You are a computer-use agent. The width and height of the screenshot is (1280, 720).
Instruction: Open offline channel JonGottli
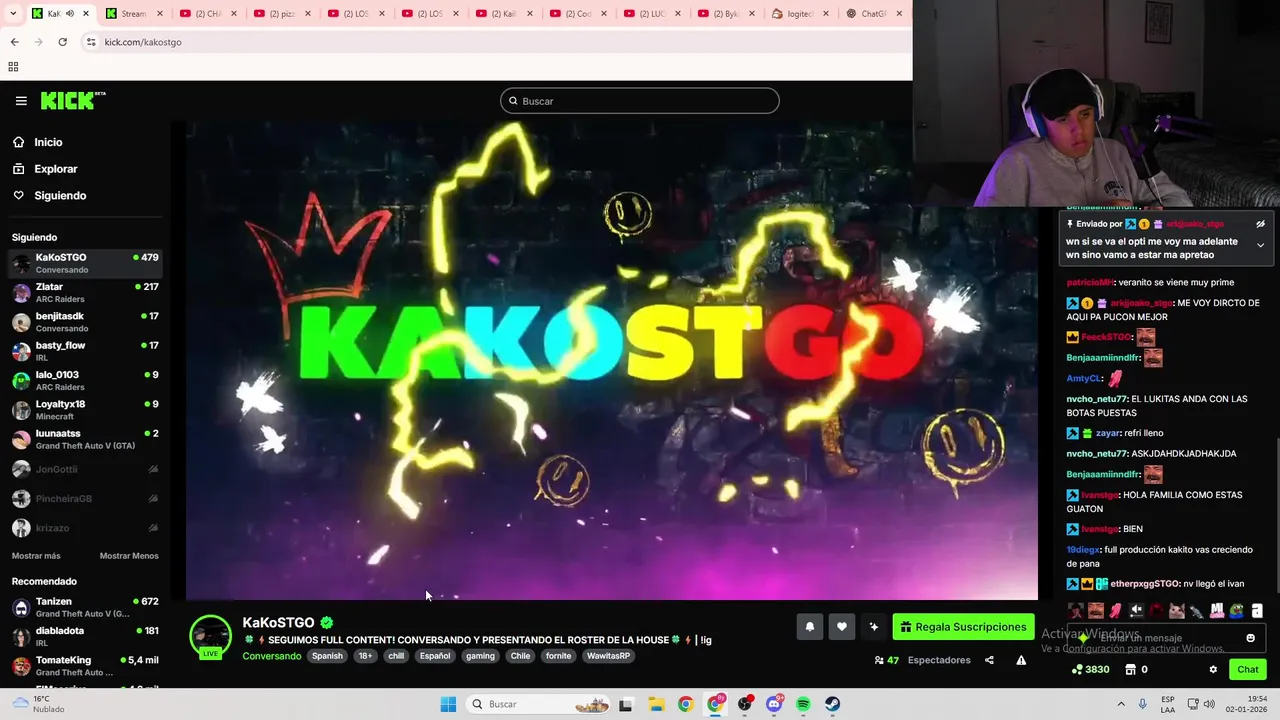86,469
